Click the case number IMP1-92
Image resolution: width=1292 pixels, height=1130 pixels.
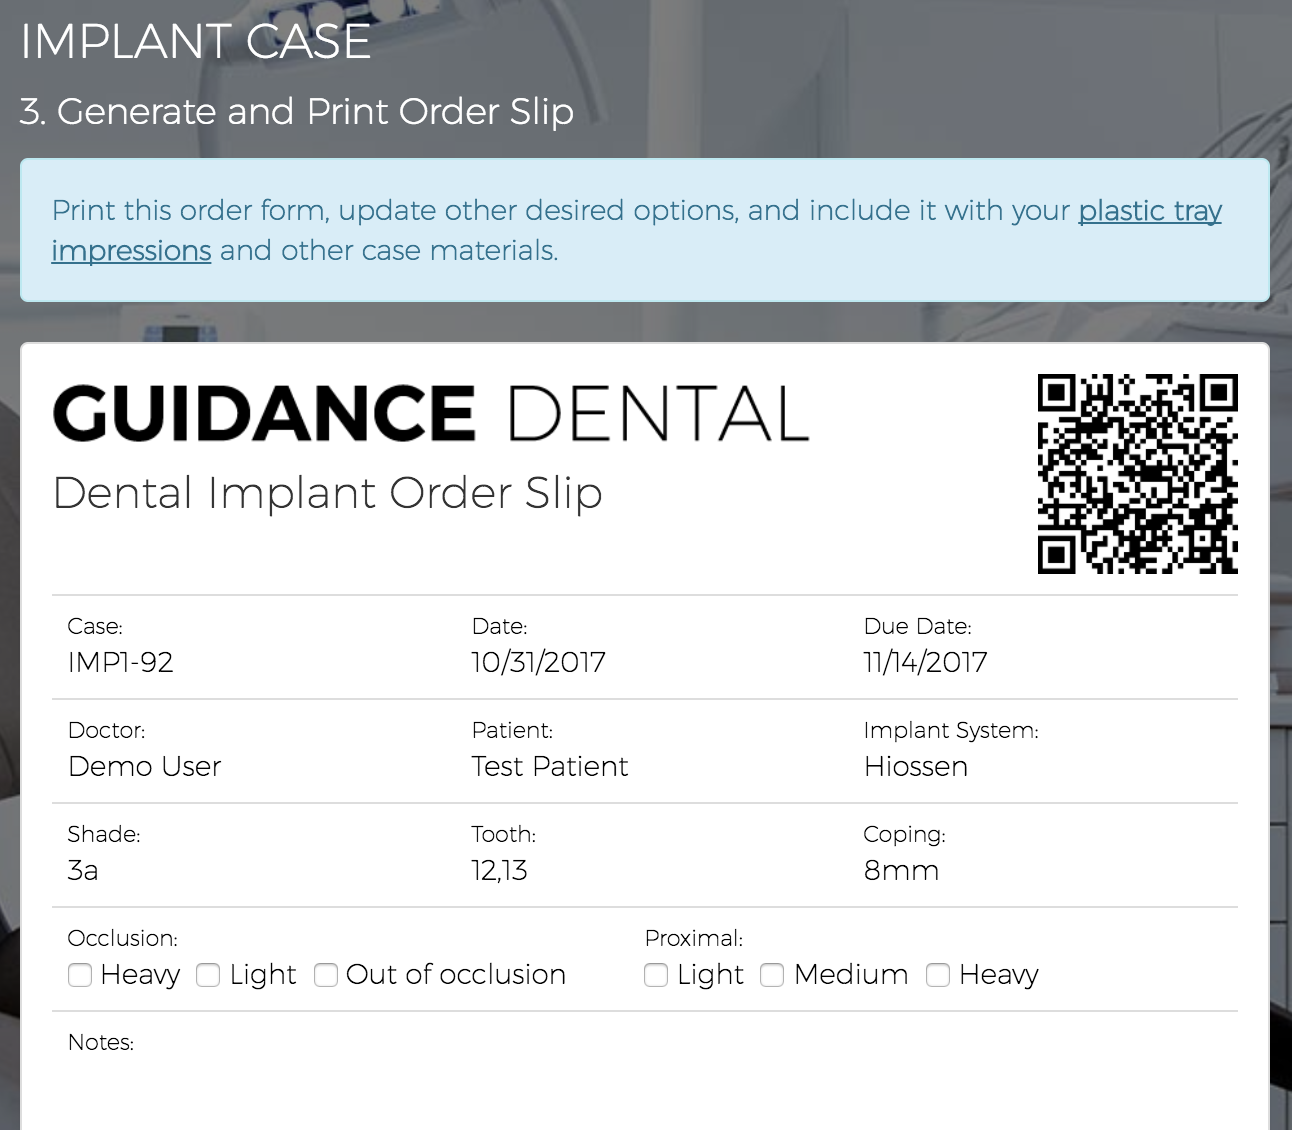120,662
